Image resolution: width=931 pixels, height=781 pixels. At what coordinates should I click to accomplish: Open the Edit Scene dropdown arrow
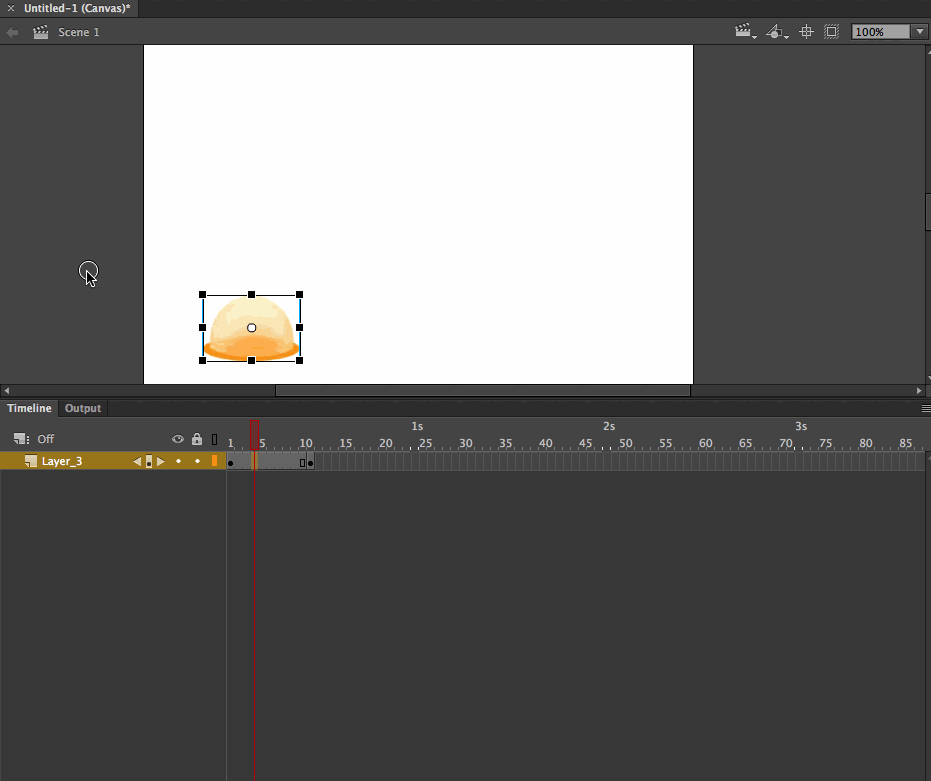(753, 38)
